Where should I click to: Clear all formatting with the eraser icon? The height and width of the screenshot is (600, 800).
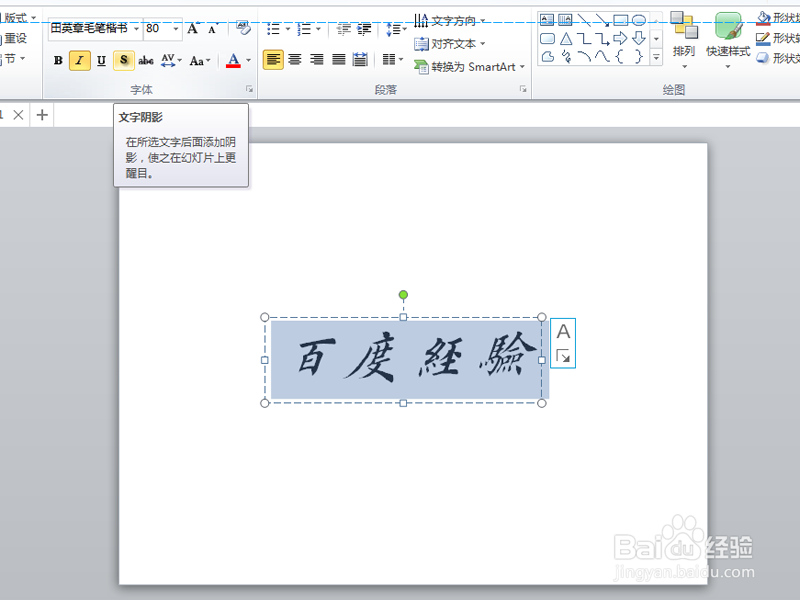pyautogui.click(x=243, y=28)
